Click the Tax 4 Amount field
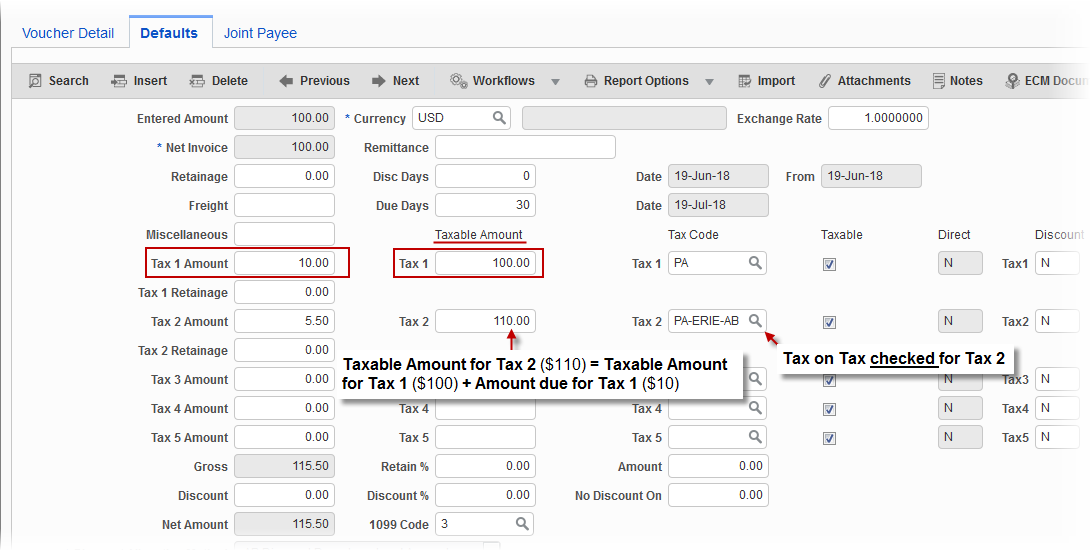The height and width of the screenshot is (551, 1091). point(285,408)
